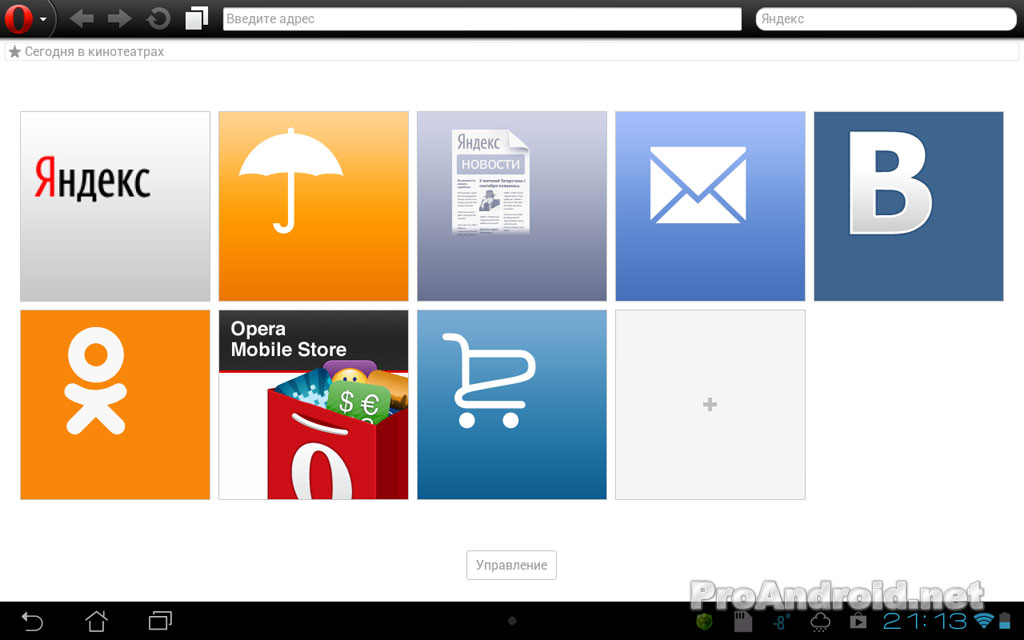This screenshot has width=1024, height=640.
Task: Click the Управление button
Action: (511, 565)
